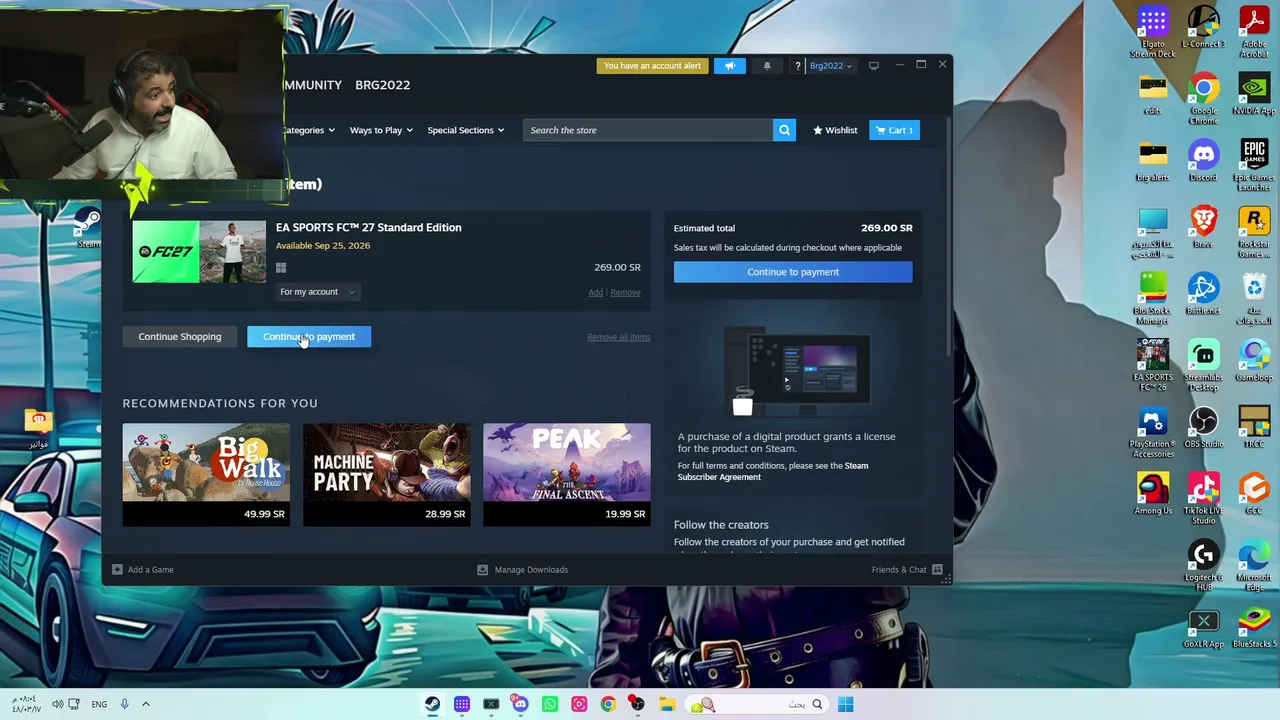Image resolution: width=1280 pixels, height=720 pixels.
Task: Open the Machine Party recommendation
Action: pos(386,475)
